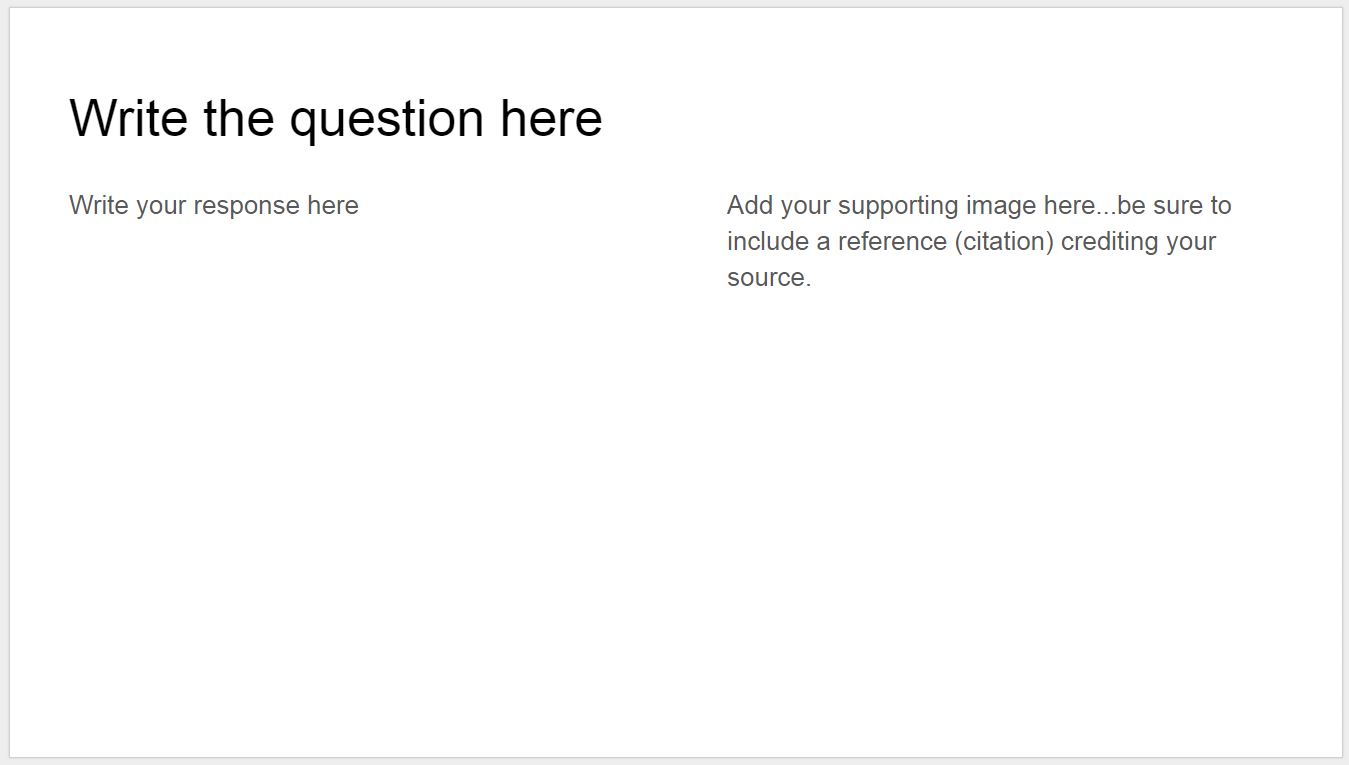Click the word 'image' in the right placeholder
This screenshot has height=765, width=1349.
tap(1001, 205)
